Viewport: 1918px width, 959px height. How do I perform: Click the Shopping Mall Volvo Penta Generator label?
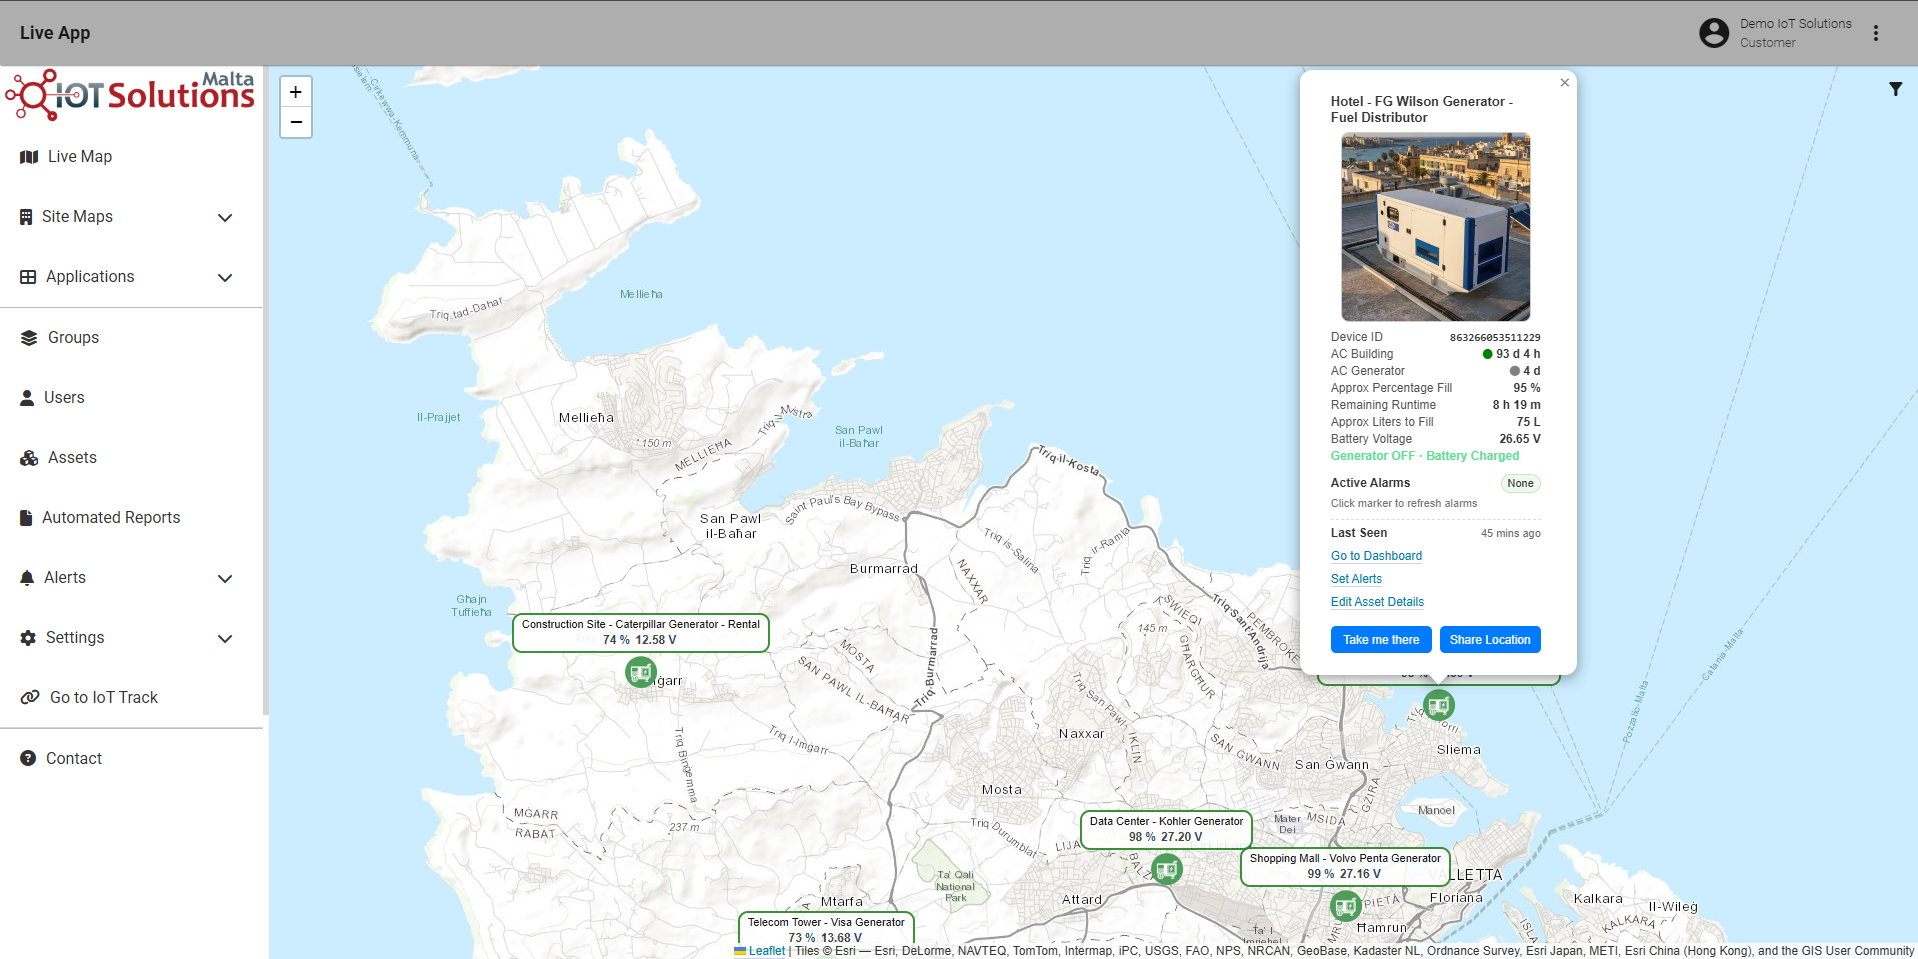pyautogui.click(x=1345, y=866)
